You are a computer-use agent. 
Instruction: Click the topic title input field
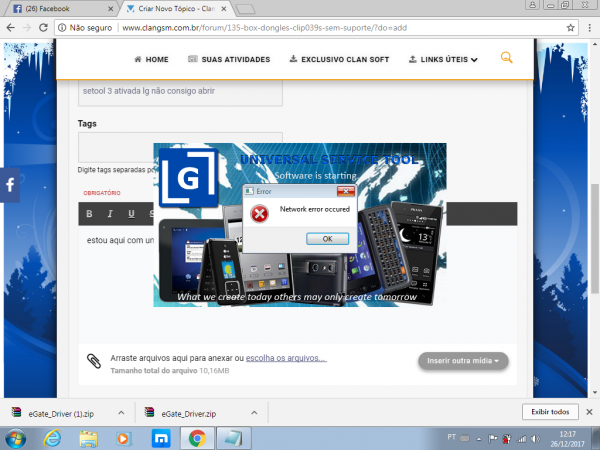coord(180,92)
